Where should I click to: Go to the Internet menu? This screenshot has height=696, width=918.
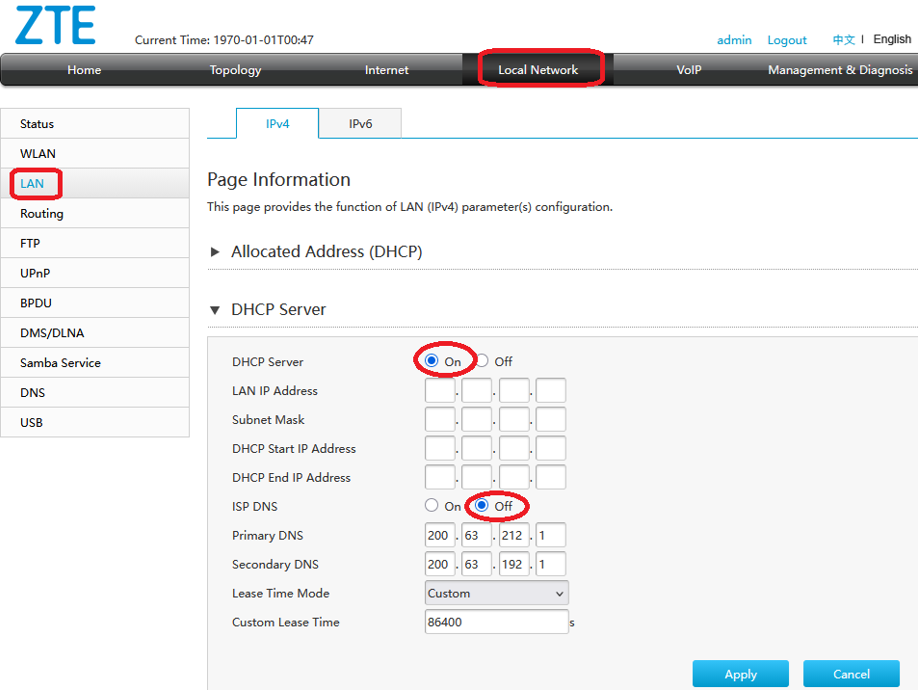tap(386, 70)
